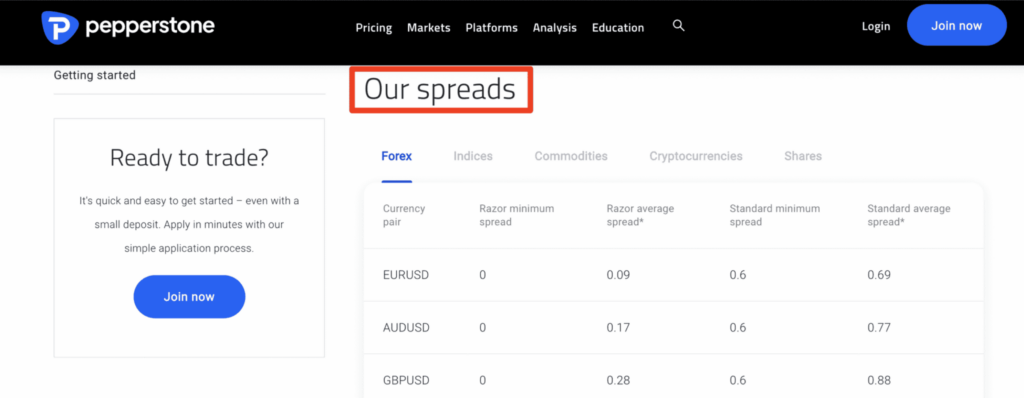1024x398 pixels.
Task: Click the Pepperstone shield logo icon
Action: [x=59, y=27]
